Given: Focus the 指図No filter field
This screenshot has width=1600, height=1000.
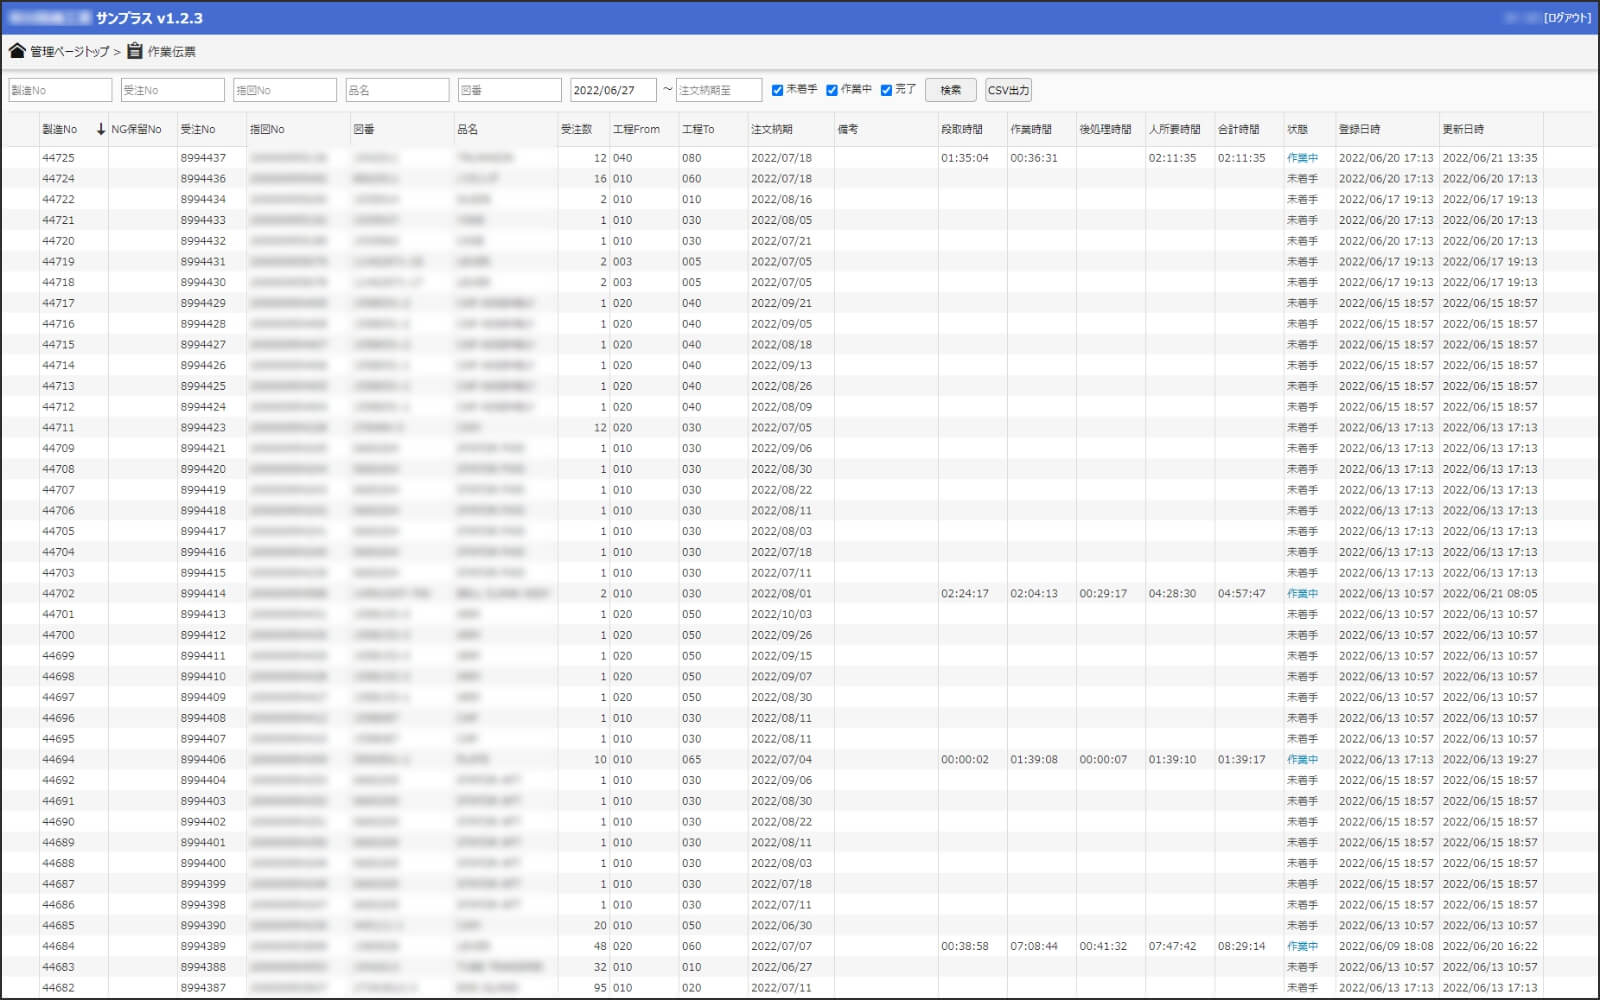Looking at the screenshot, I should [x=285, y=90].
